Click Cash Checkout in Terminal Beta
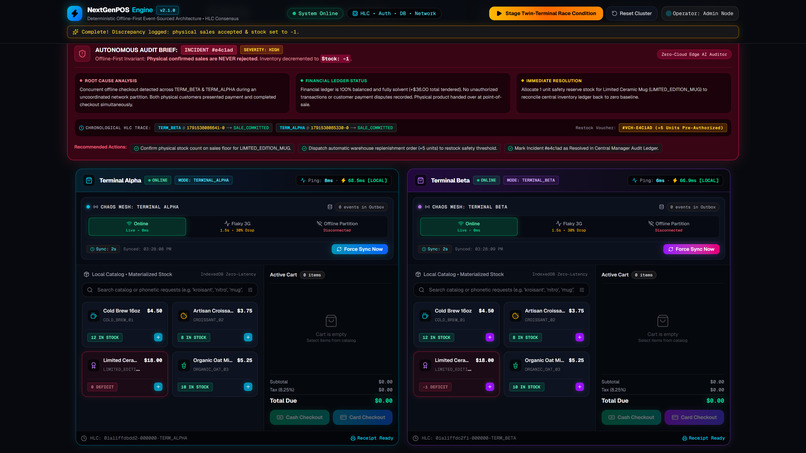The image size is (806, 453). [x=631, y=417]
